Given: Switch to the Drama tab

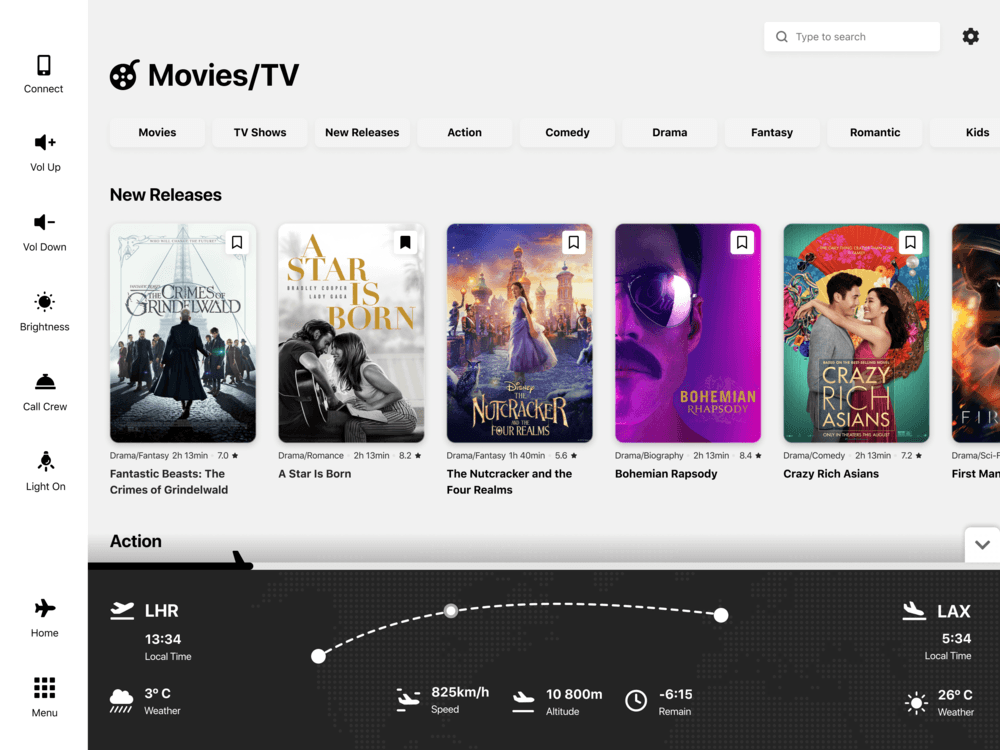Looking at the screenshot, I should (x=670, y=133).
